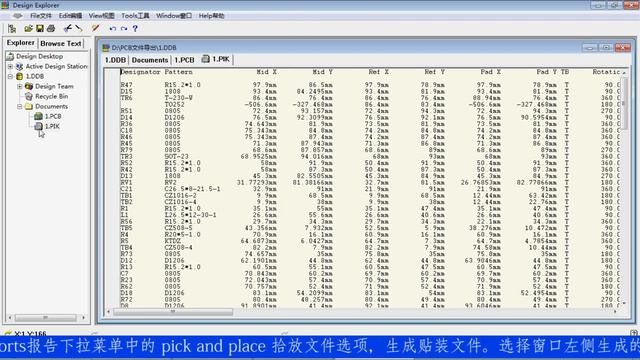Click the DDB icon in document window title
The width and height of the screenshot is (640, 360).
click(x=106, y=47)
